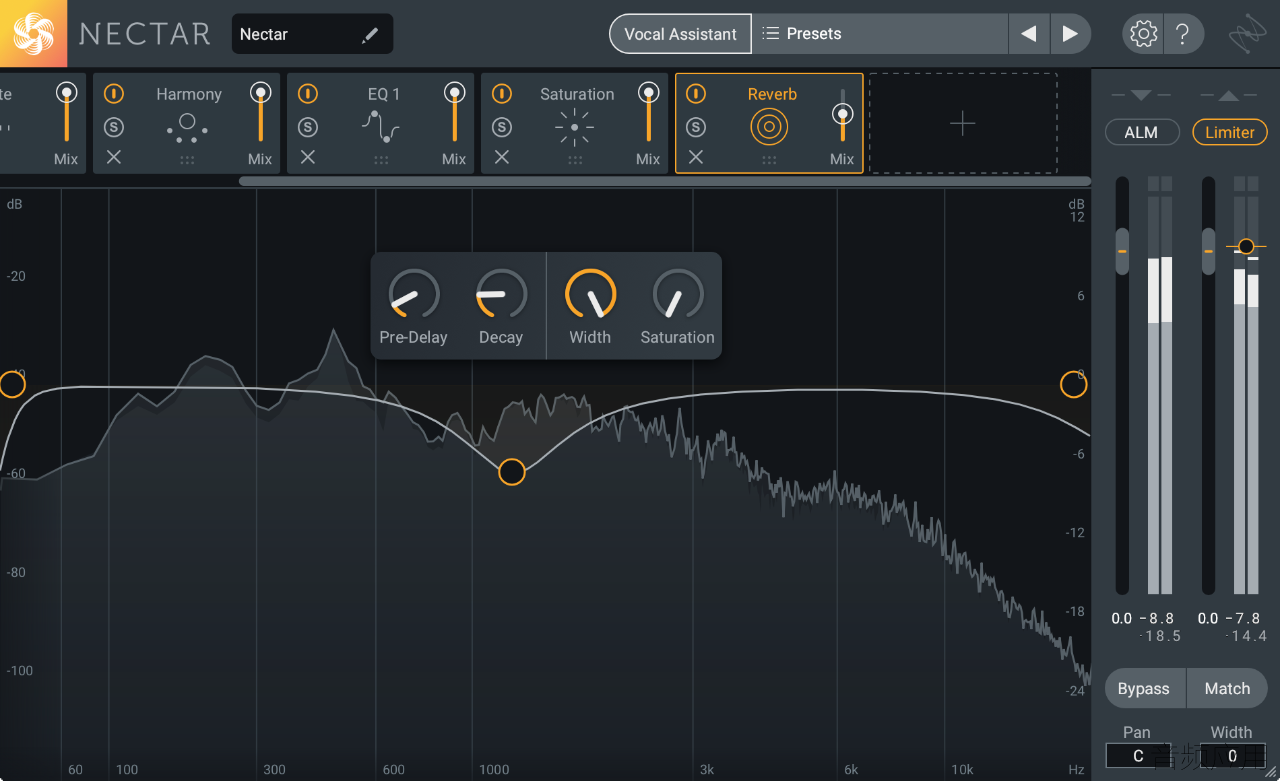This screenshot has width=1280, height=781.
Task: Click the limiter threshold handle on output meter
Action: tap(1246, 246)
